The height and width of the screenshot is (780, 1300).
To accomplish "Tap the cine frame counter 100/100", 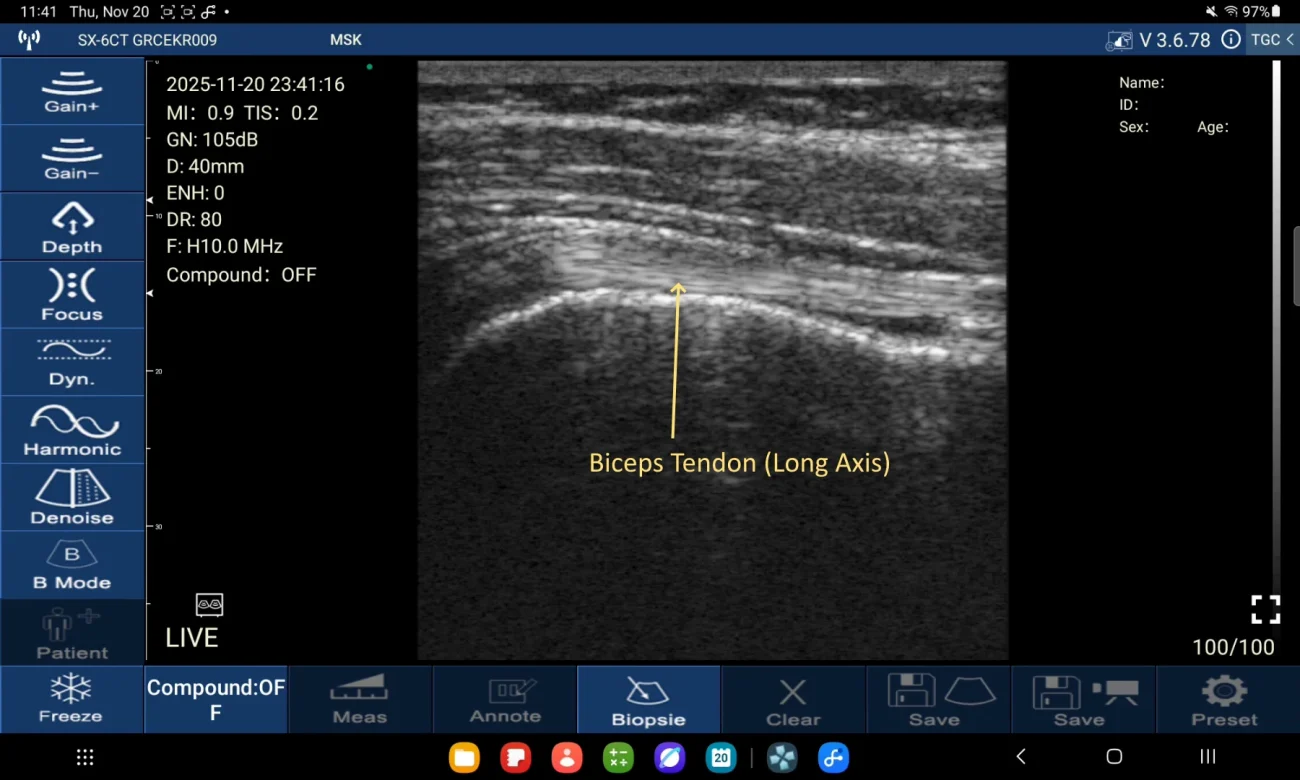I will click(x=1233, y=647).
